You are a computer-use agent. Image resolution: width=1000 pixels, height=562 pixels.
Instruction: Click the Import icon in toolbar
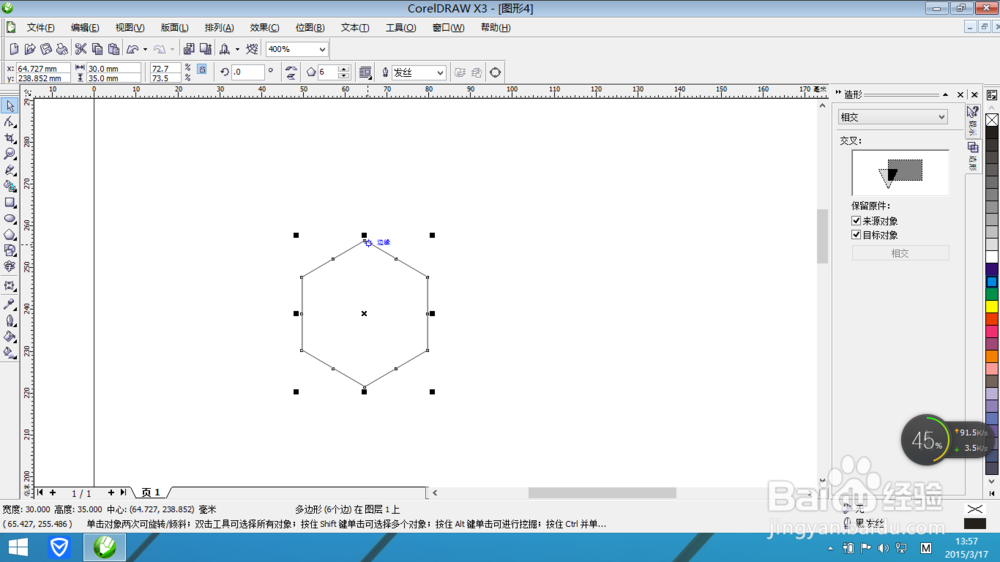click(x=189, y=49)
